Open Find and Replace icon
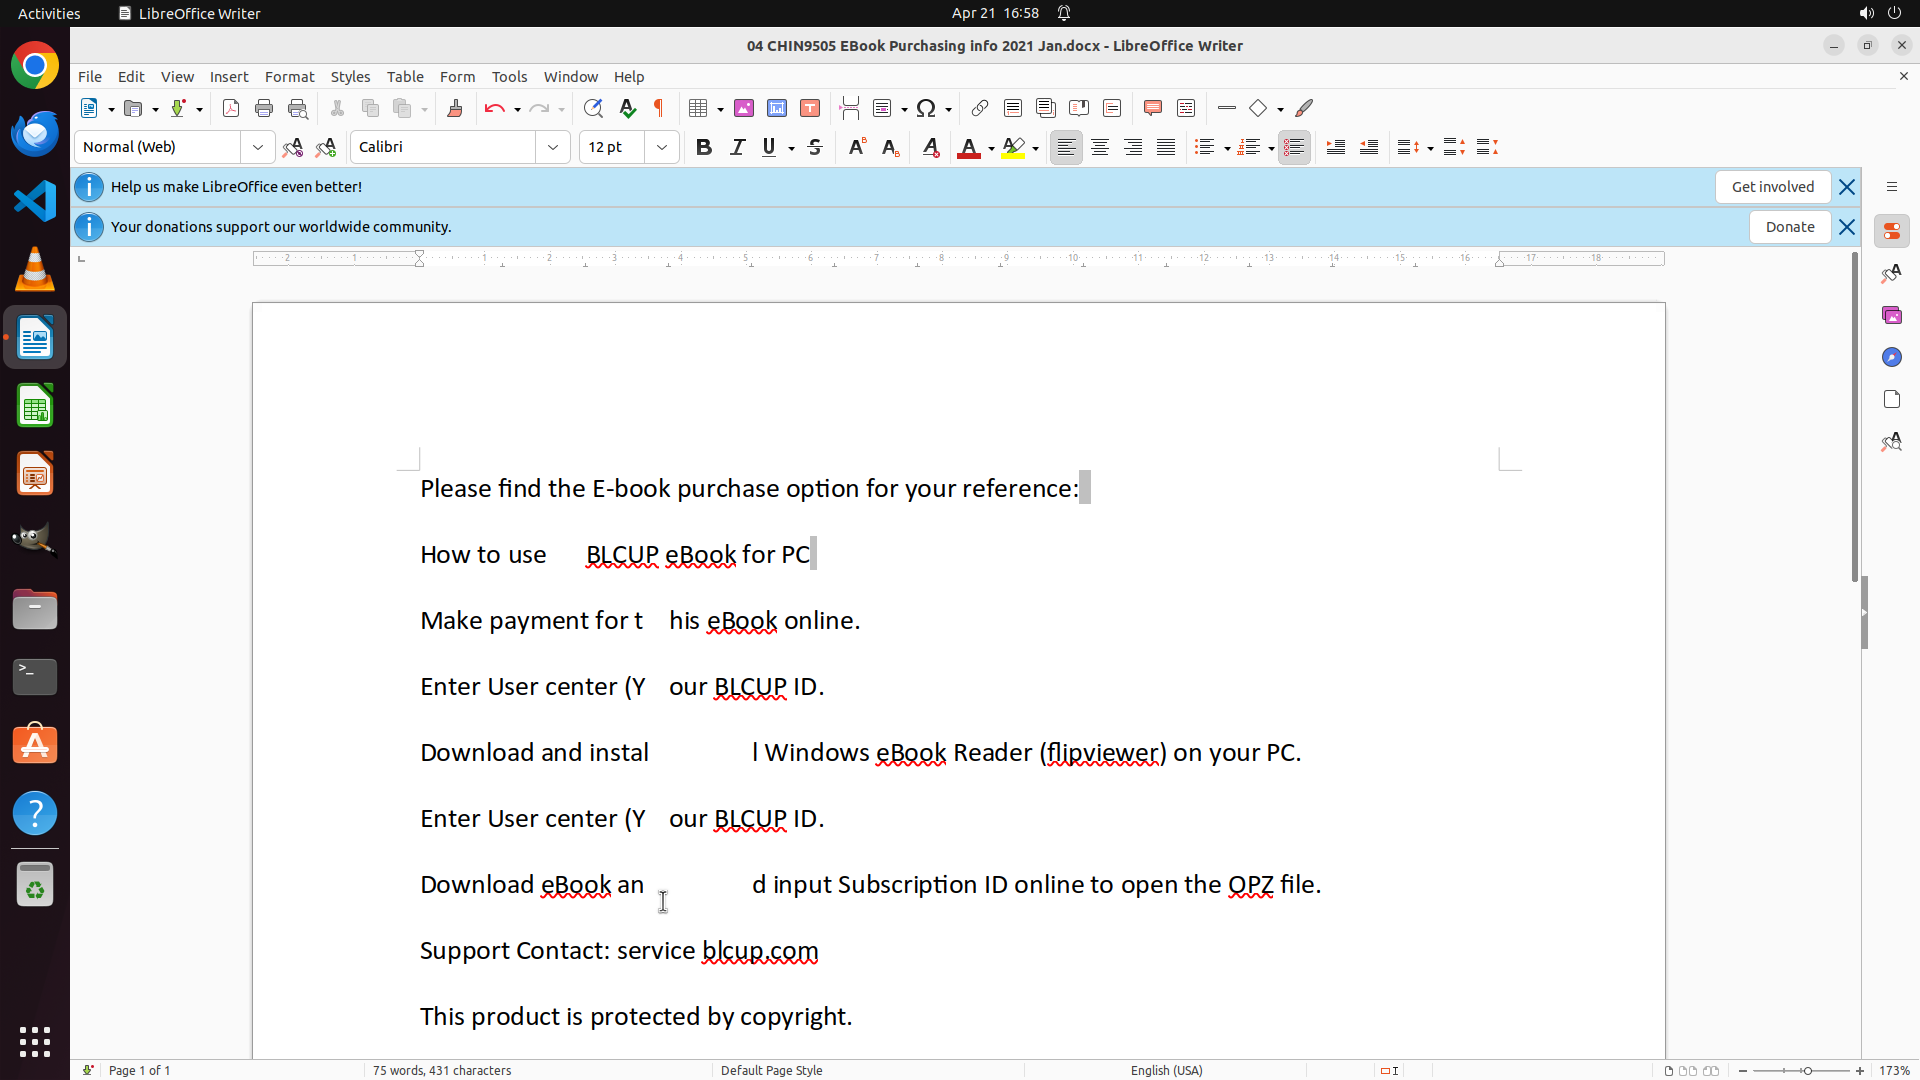This screenshot has height=1080, width=1920. coord(593,108)
